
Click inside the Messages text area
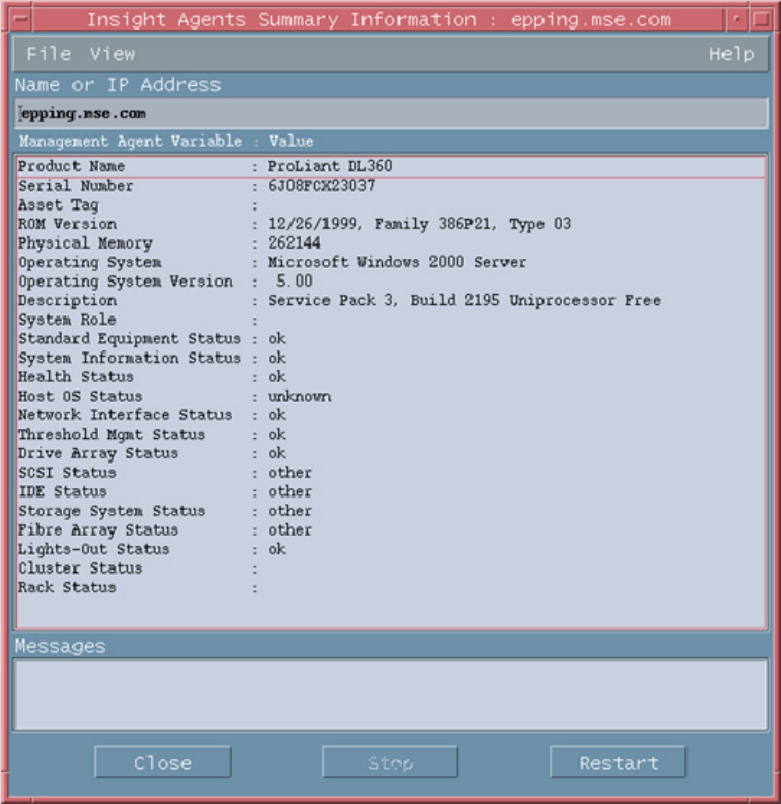[x=391, y=695]
